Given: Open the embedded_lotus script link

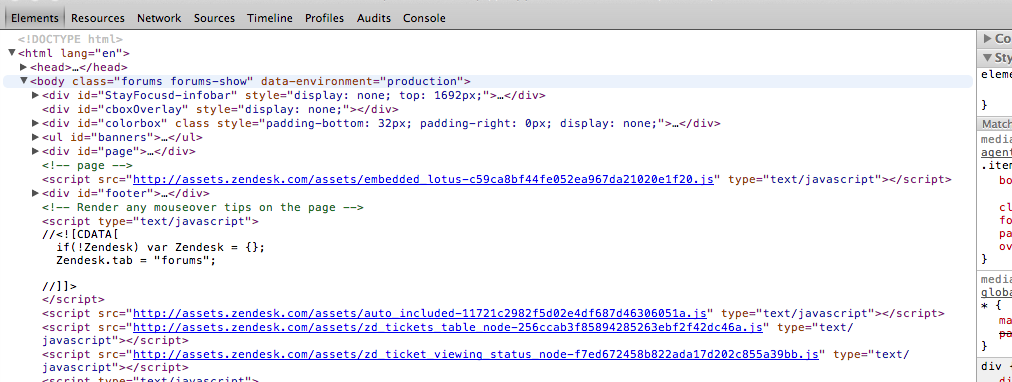Looking at the screenshot, I should coord(423,179).
